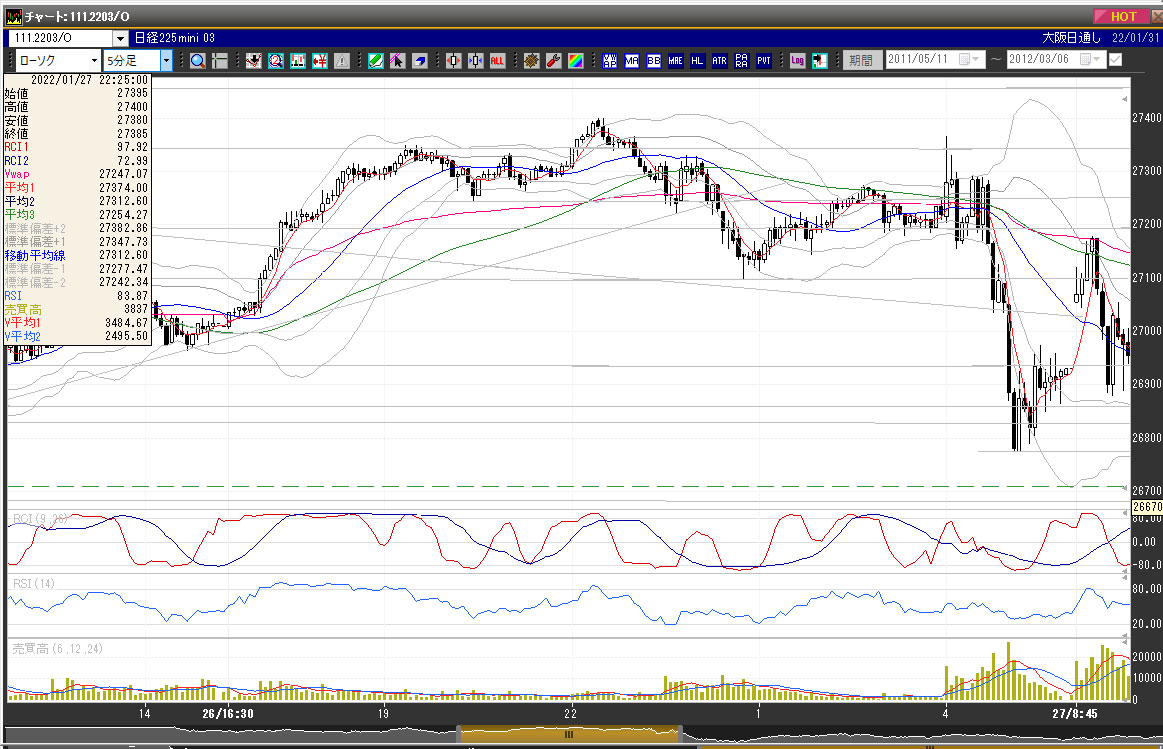Viewport: 1163px width, 749px height.
Task: Open the start date 2011/05/11 calendar picker
Action: 965,60
